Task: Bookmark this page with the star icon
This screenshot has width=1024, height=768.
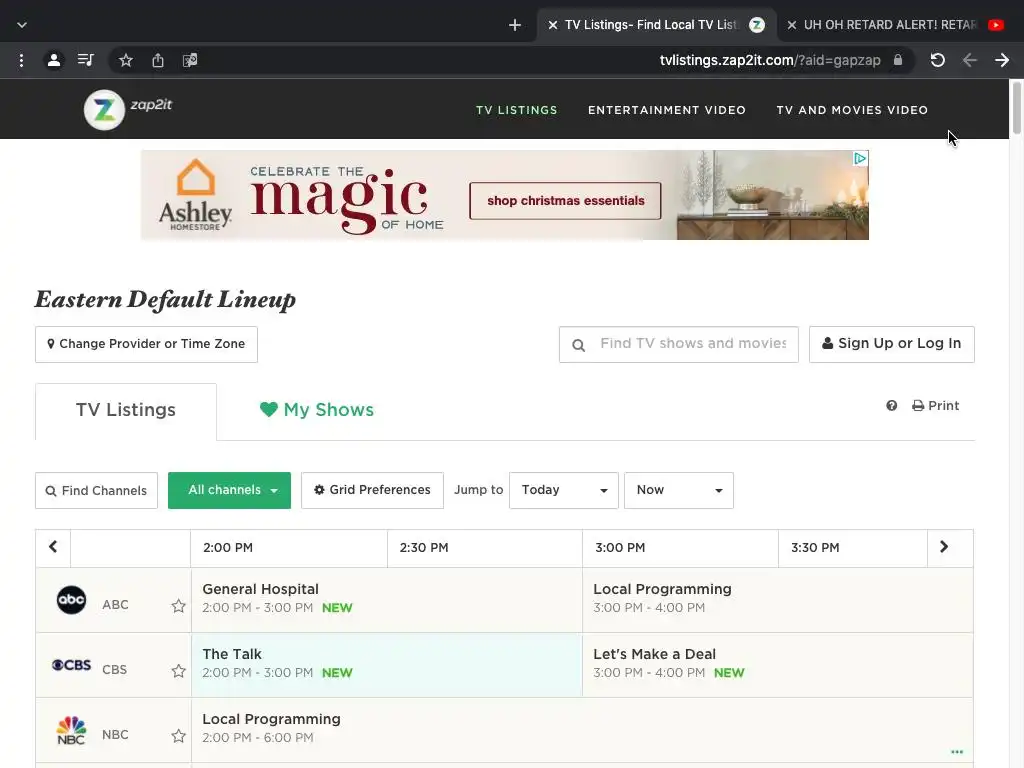Action: click(x=126, y=61)
